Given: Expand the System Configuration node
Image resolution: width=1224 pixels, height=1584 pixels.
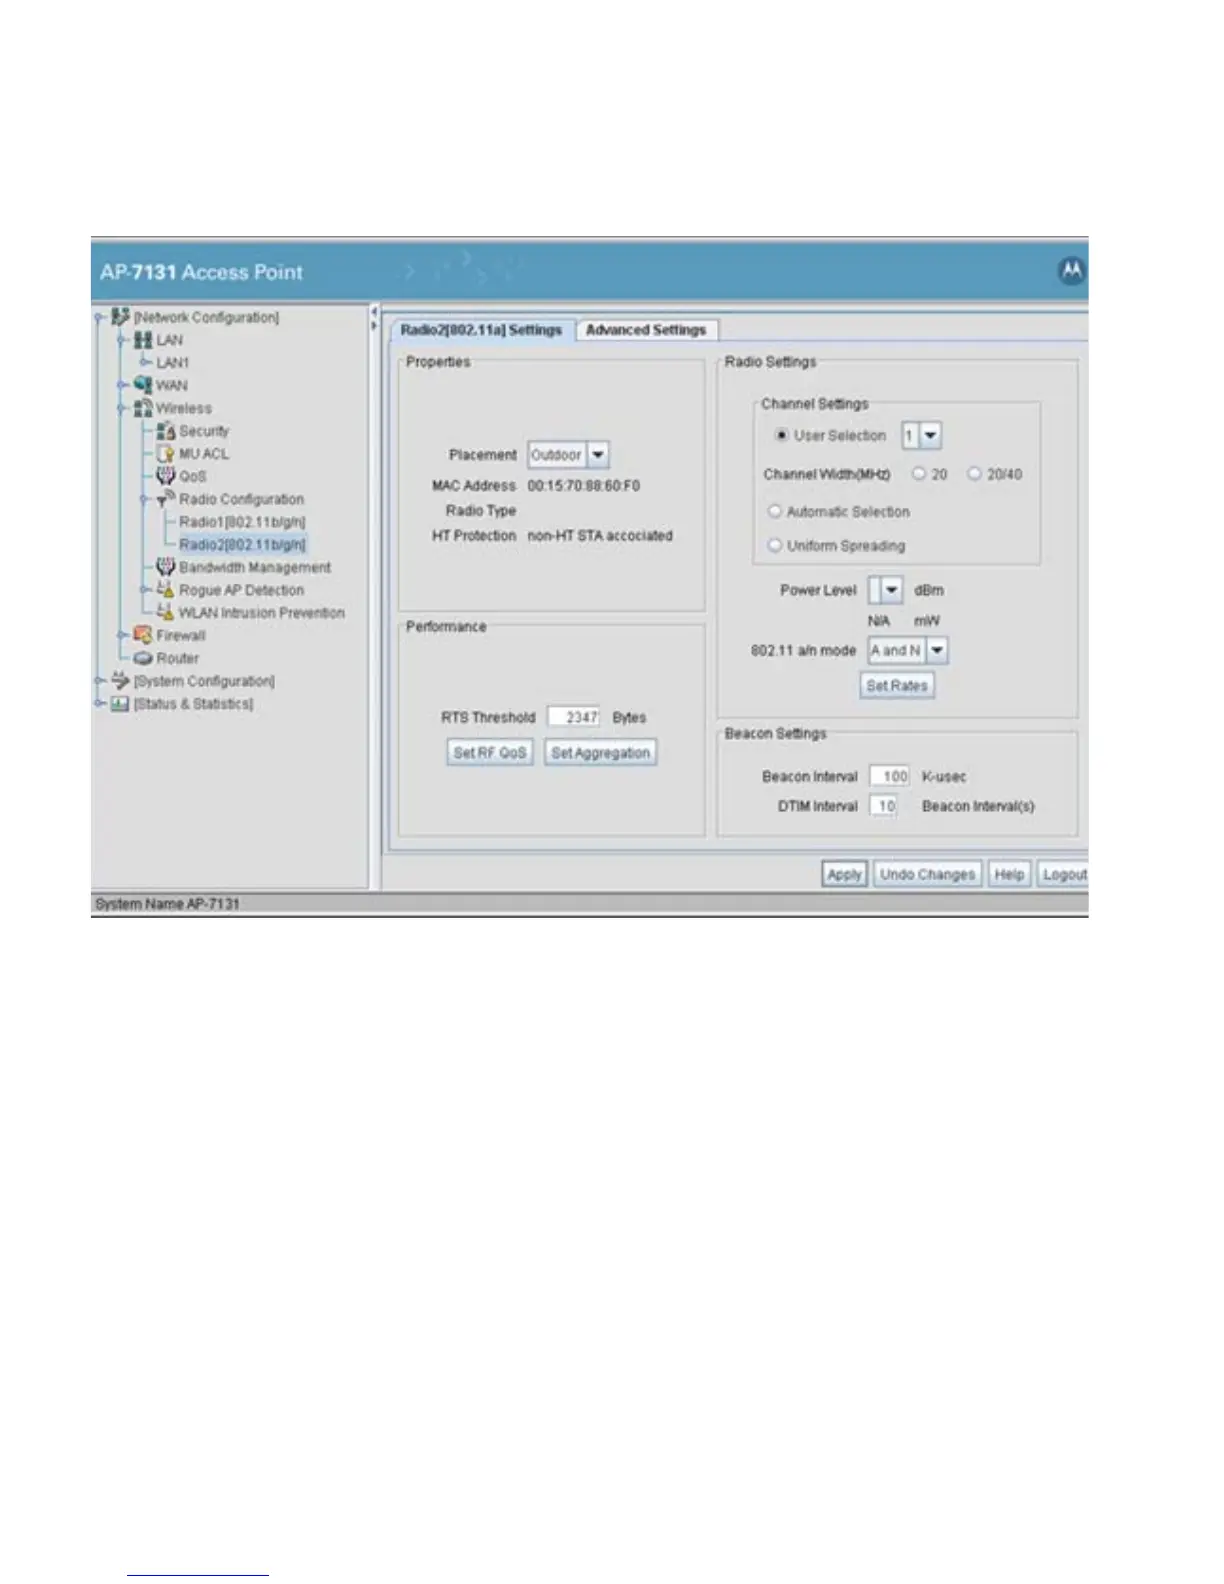Looking at the screenshot, I should tap(99, 681).
